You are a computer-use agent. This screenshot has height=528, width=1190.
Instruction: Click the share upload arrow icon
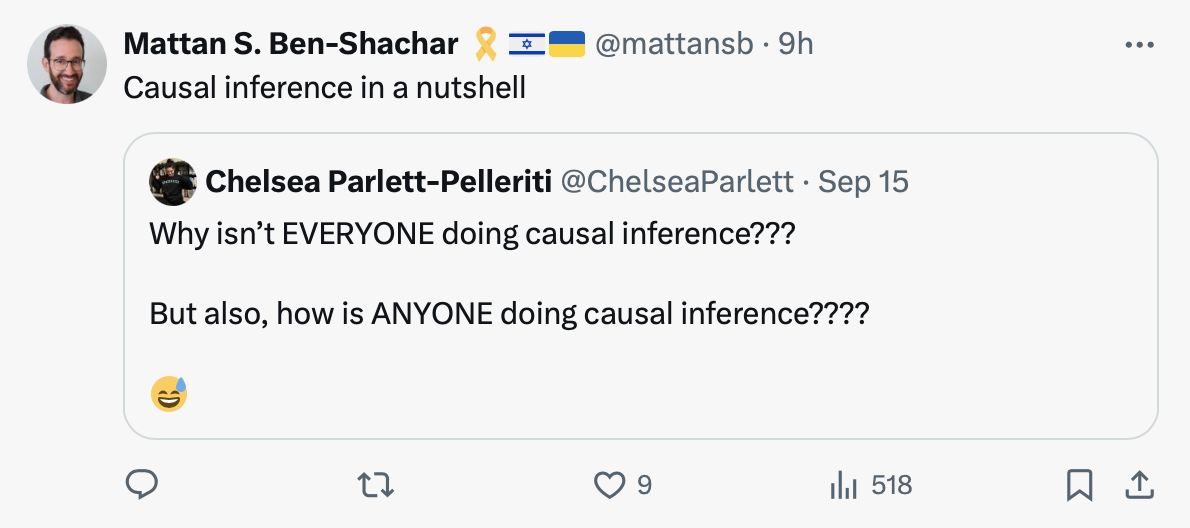pyautogui.click(x=1136, y=486)
